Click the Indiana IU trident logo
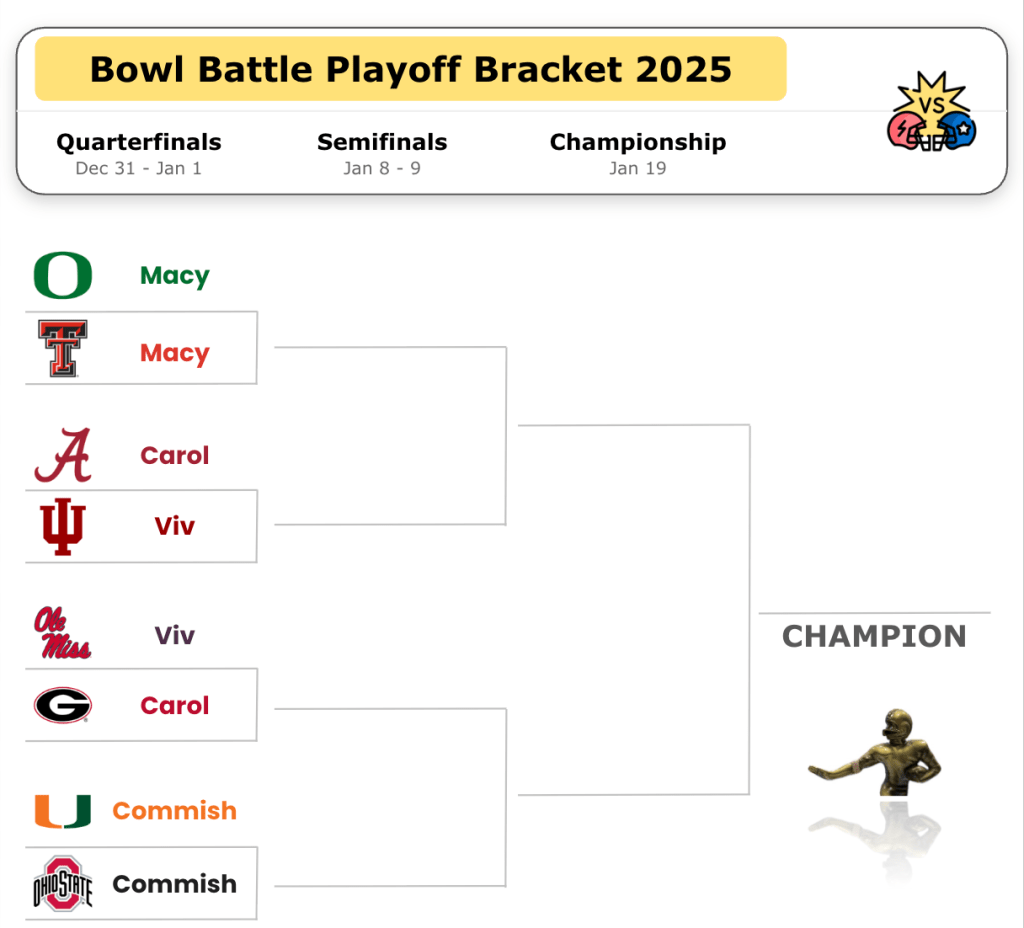Image resolution: width=1024 pixels, height=928 pixels. [x=62, y=526]
